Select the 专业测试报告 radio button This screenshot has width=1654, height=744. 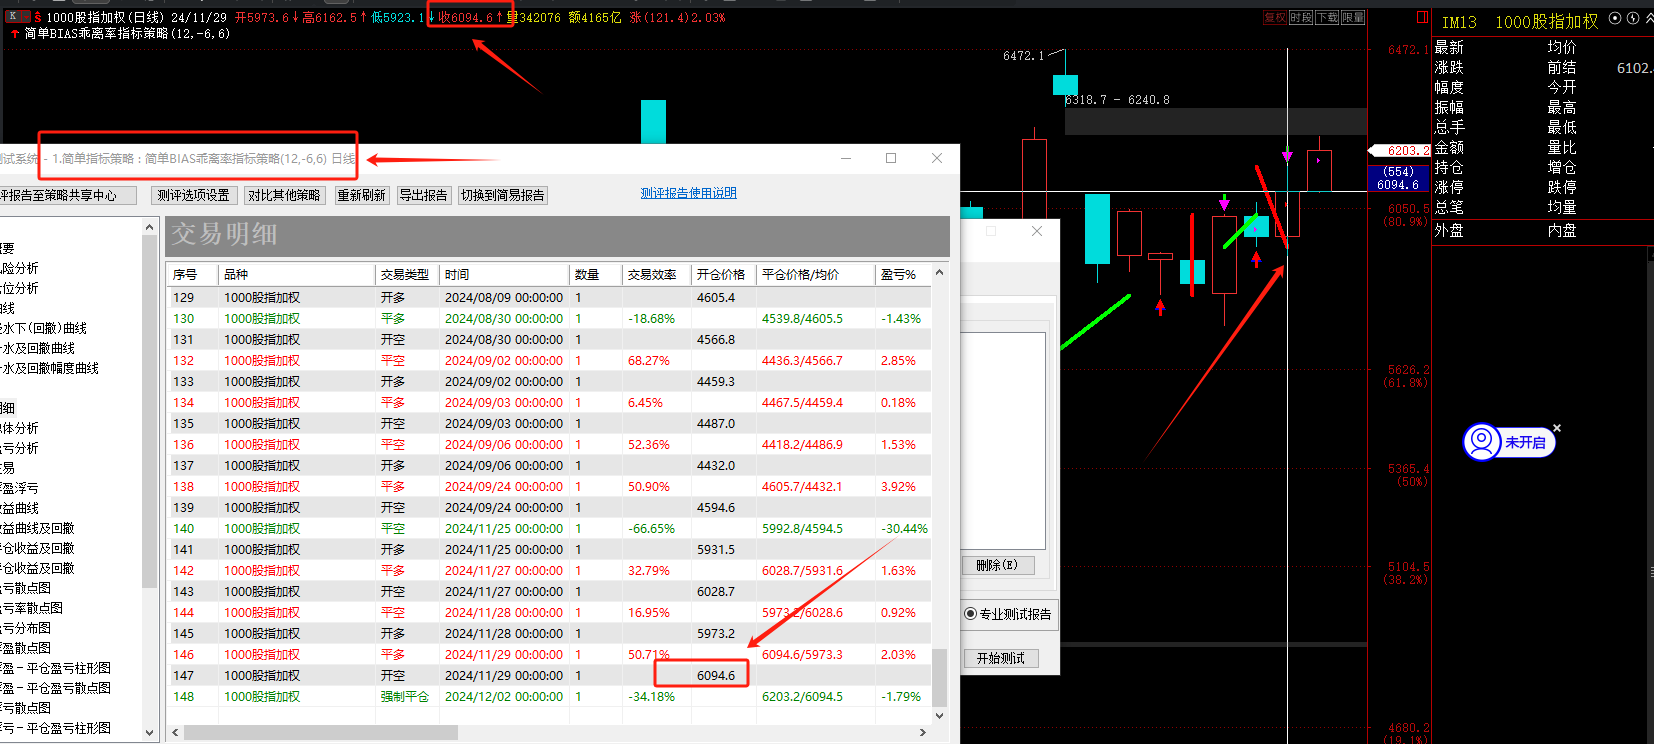click(x=970, y=614)
